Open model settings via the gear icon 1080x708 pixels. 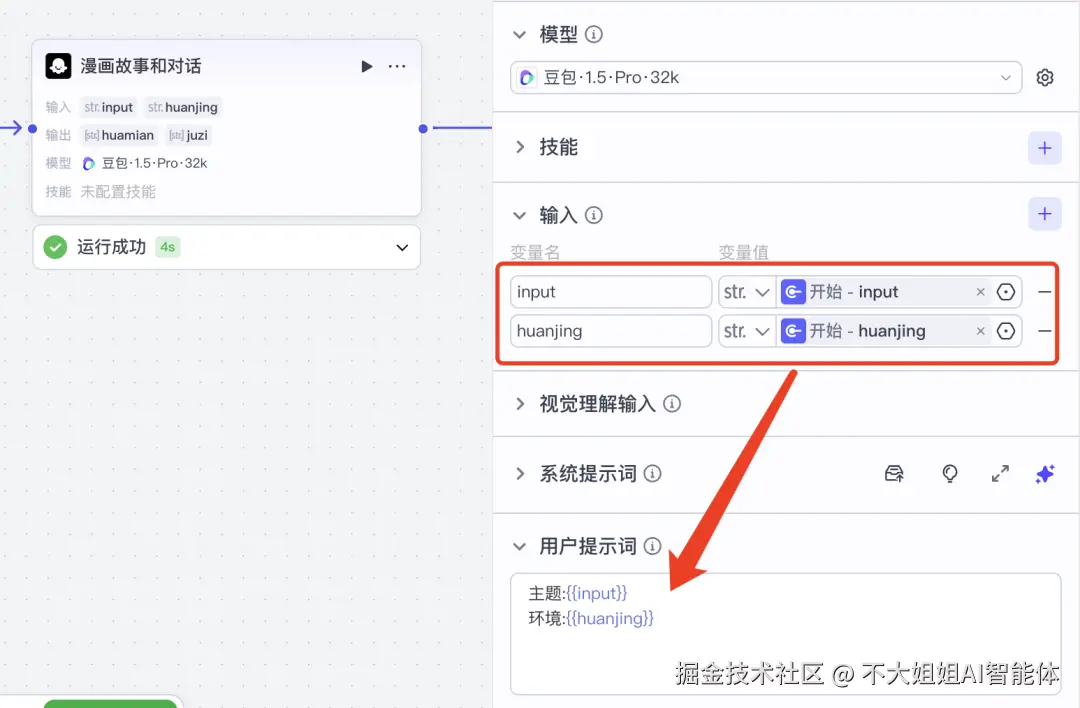[x=1044, y=77]
